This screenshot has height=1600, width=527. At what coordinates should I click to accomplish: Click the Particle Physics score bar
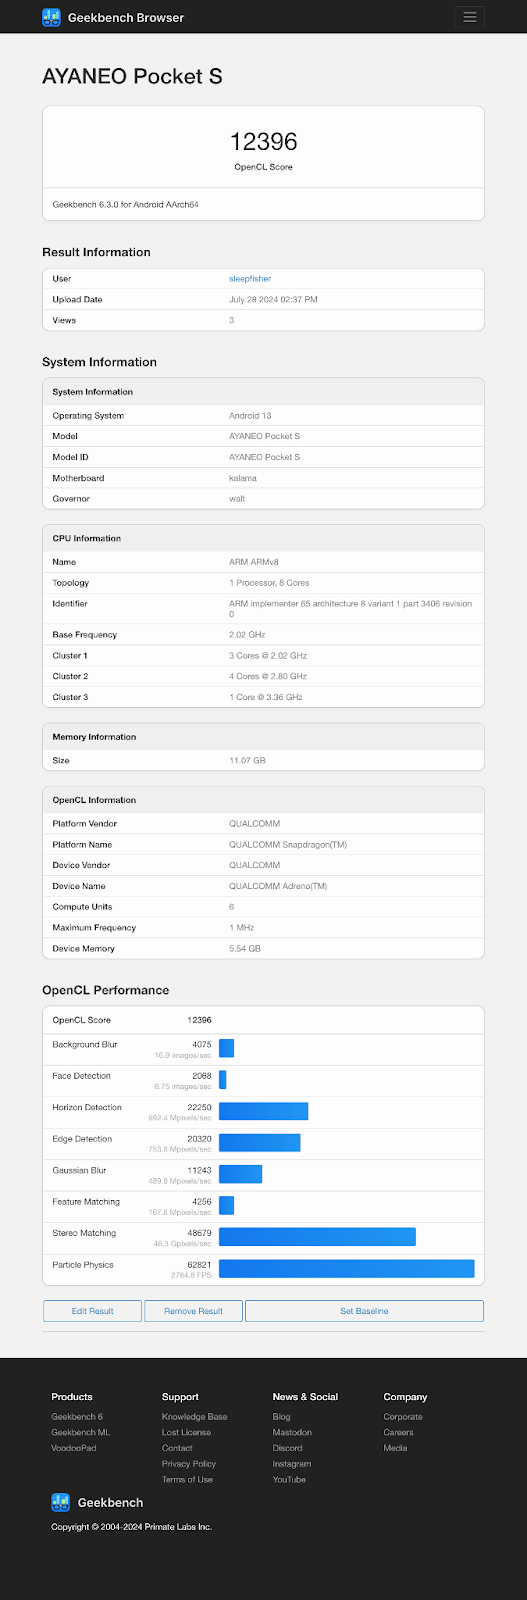346,1269
